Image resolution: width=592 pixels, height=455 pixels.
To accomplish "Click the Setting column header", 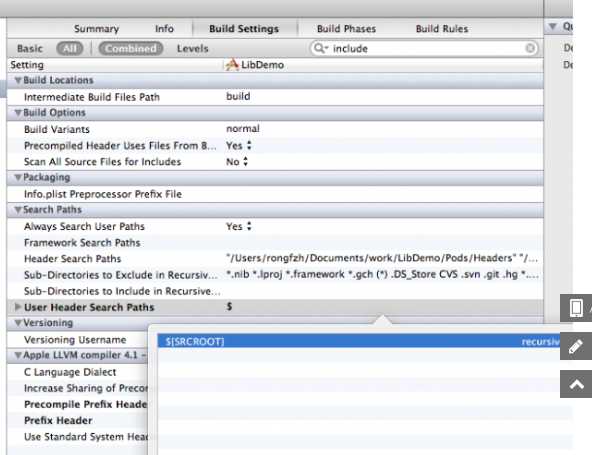I will pyautogui.click(x=27, y=65).
